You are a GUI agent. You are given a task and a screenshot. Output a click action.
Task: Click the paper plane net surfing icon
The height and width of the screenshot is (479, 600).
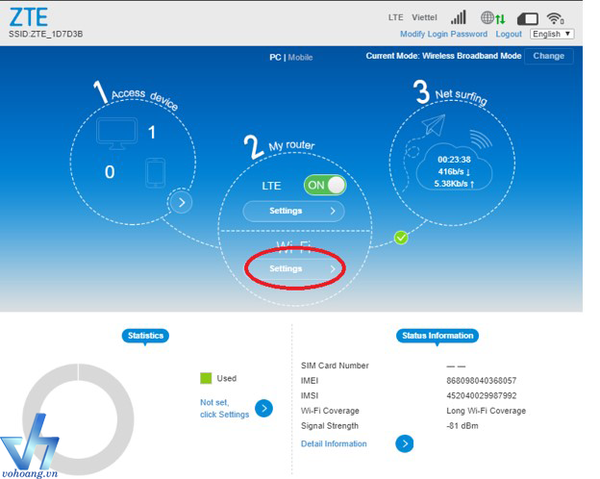434,125
